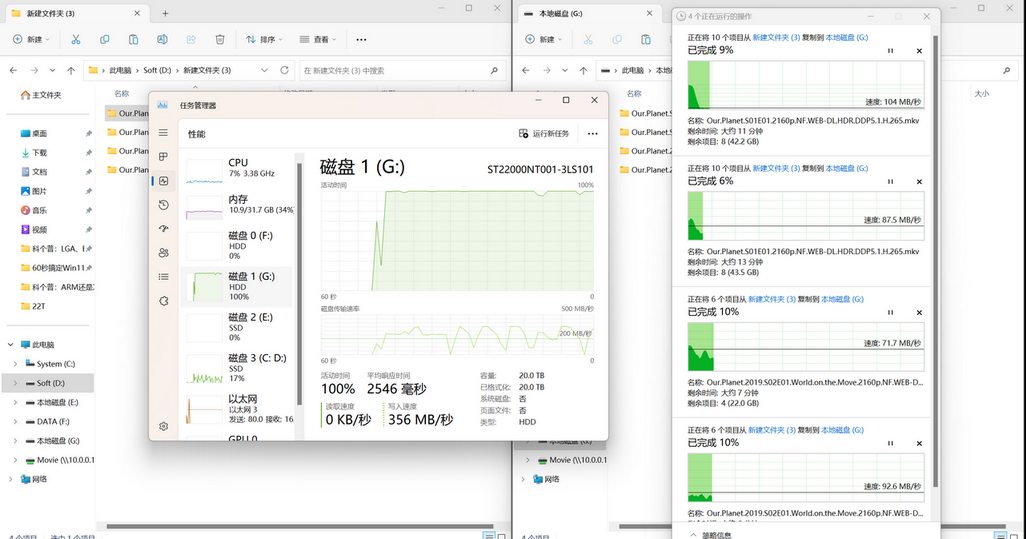Viewport: 1026px width, 539px height.
Task: Switch to 本地磁盘 (G:) tab in right window
Action: (x=589, y=13)
